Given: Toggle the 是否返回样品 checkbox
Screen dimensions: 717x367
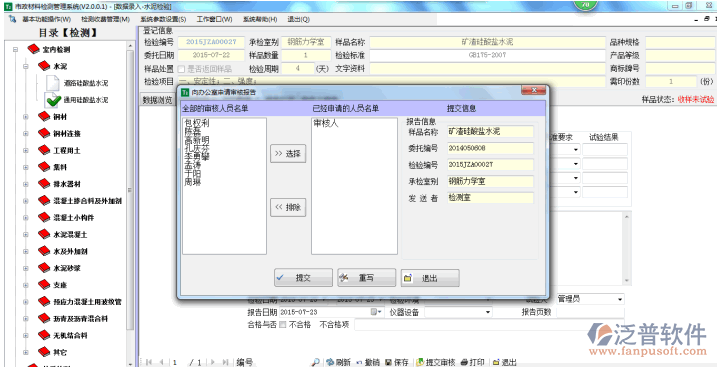Looking at the screenshot, I should click(x=182, y=69).
